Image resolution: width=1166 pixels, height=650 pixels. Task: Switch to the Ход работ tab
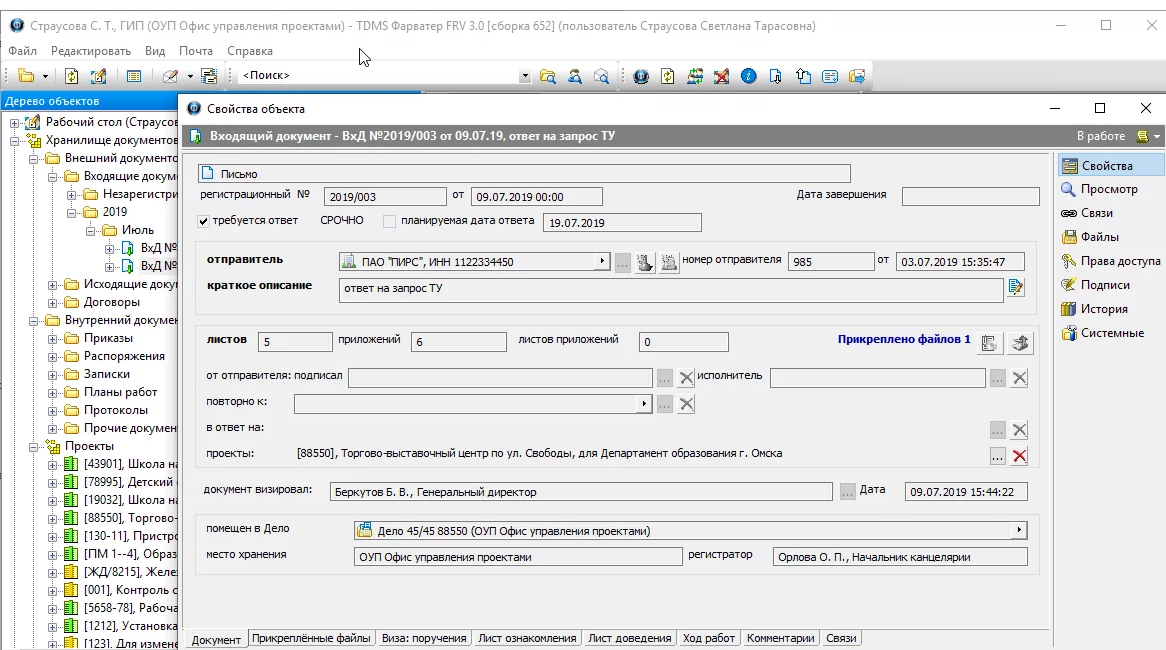[709, 638]
